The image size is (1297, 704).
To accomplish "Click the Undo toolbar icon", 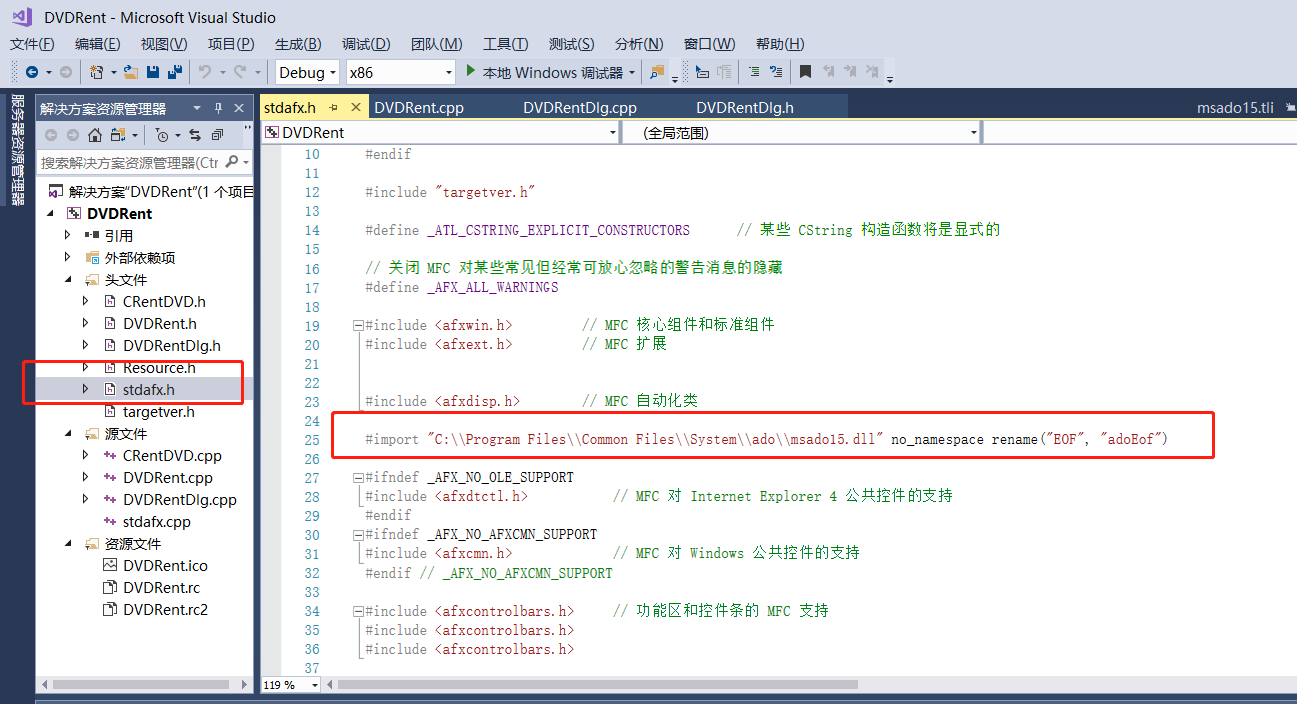I will pyautogui.click(x=205, y=72).
